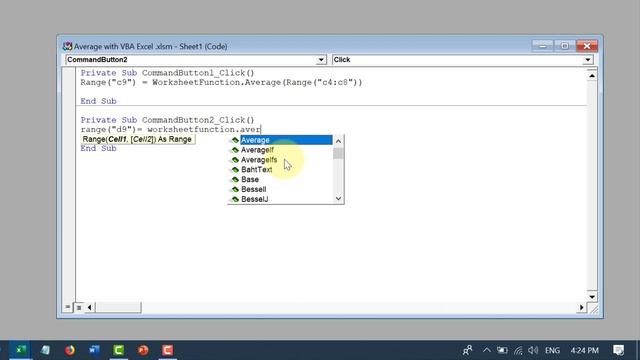Select AverageIf in the autocomplete list
The image size is (640, 360).
[x=257, y=150]
